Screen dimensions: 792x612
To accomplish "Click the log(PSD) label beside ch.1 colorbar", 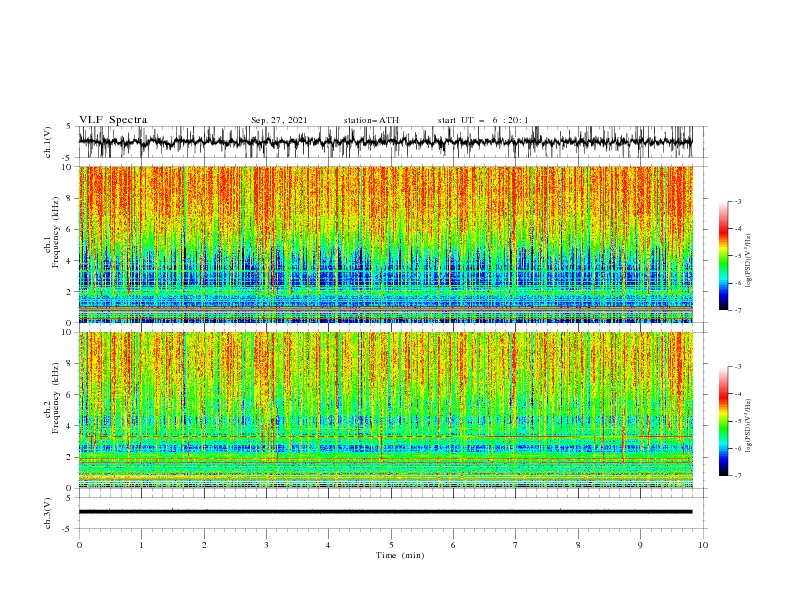I will click(x=748, y=261).
